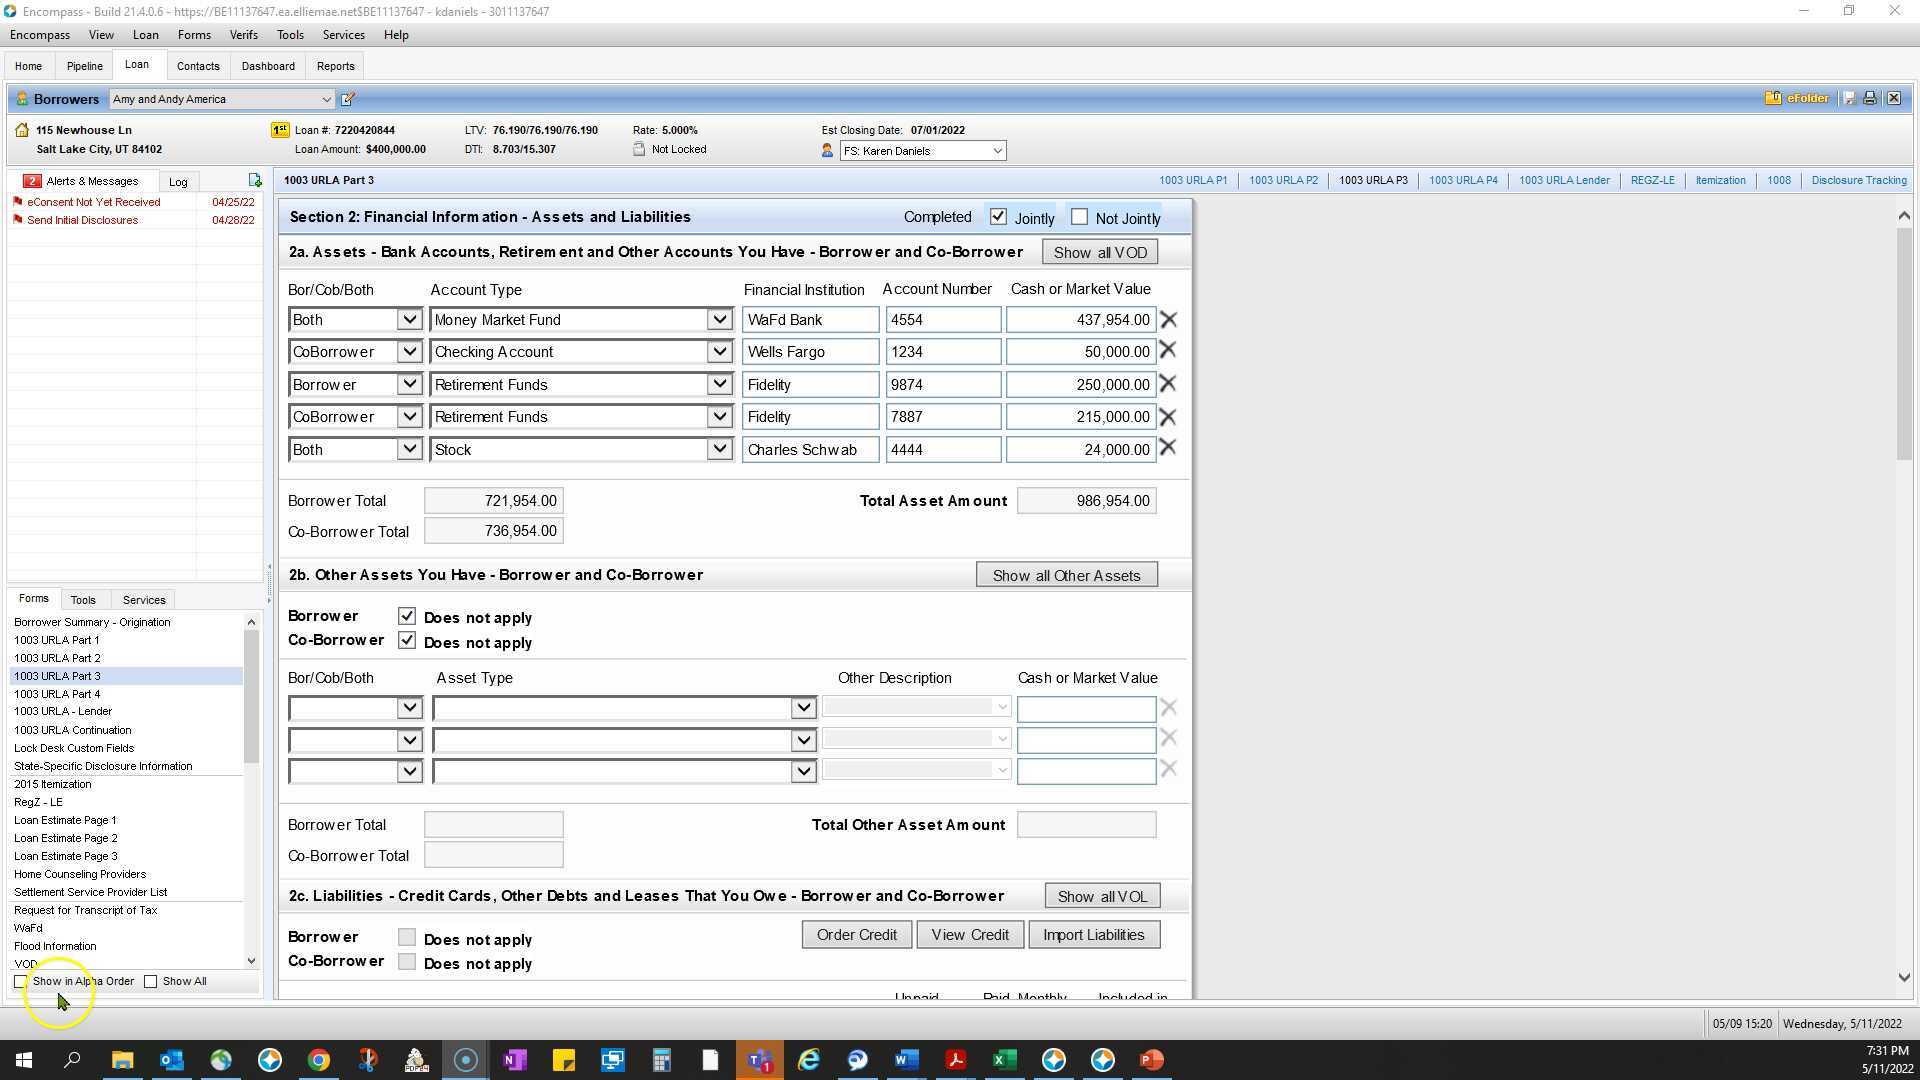Image resolution: width=1920 pixels, height=1080 pixels.
Task: Click the edit borrower pencil icon
Action: point(348,99)
